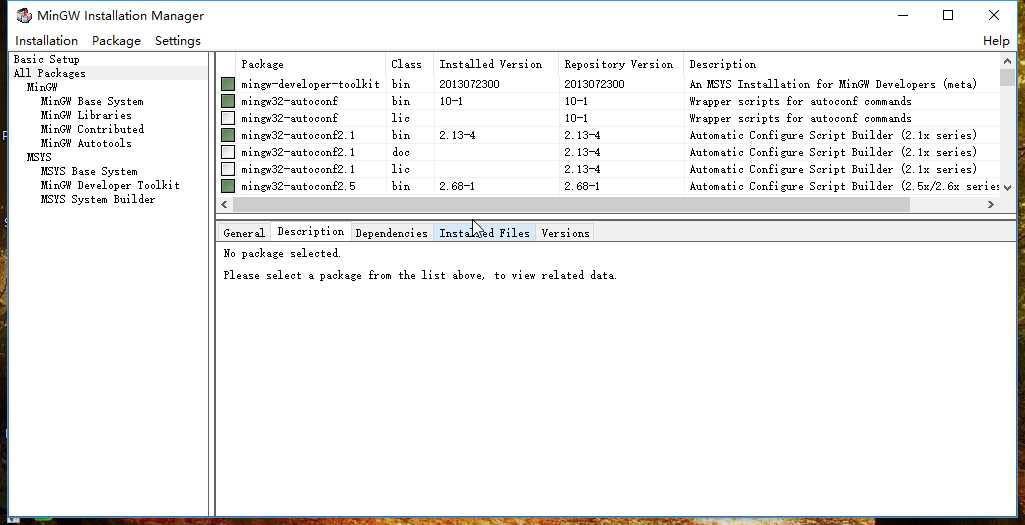Click the package list scroll-right arrow
The height and width of the screenshot is (525, 1025).
(x=990, y=204)
